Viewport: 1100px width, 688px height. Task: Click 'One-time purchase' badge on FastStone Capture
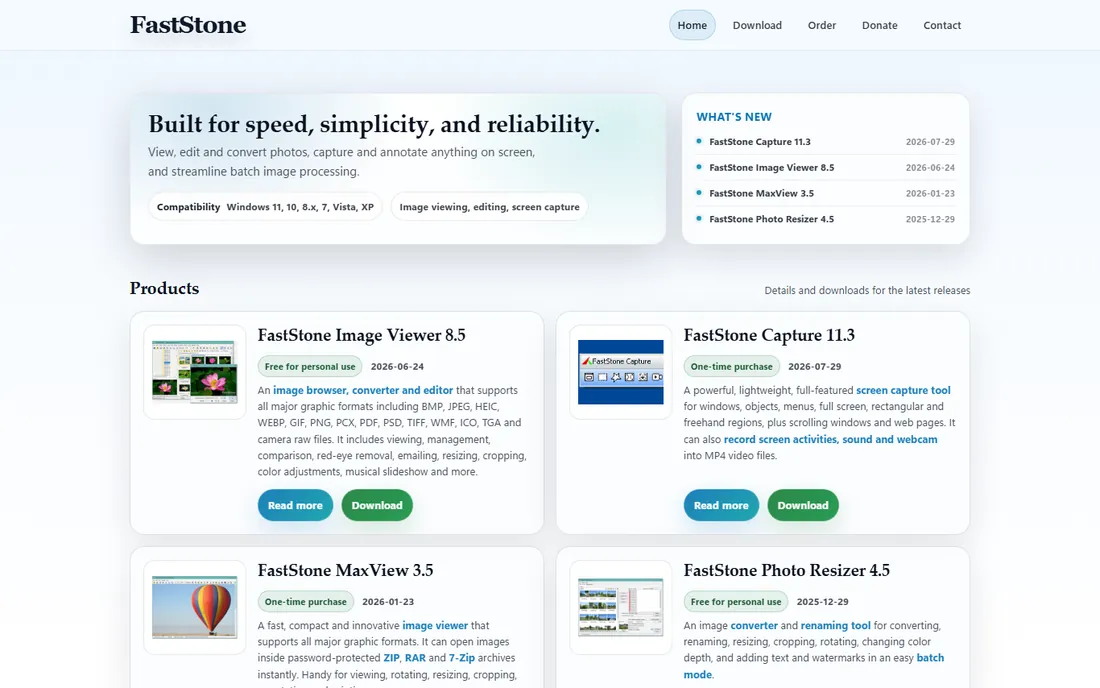pyautogui.click(x=732, y=366)
